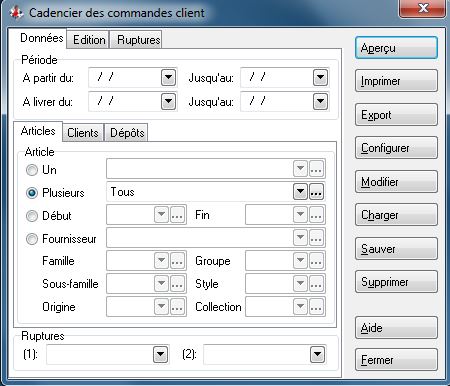Open the Ruptures (2) dropdown
This screenshot has width=450, height=386.
[x=317, y=354]
